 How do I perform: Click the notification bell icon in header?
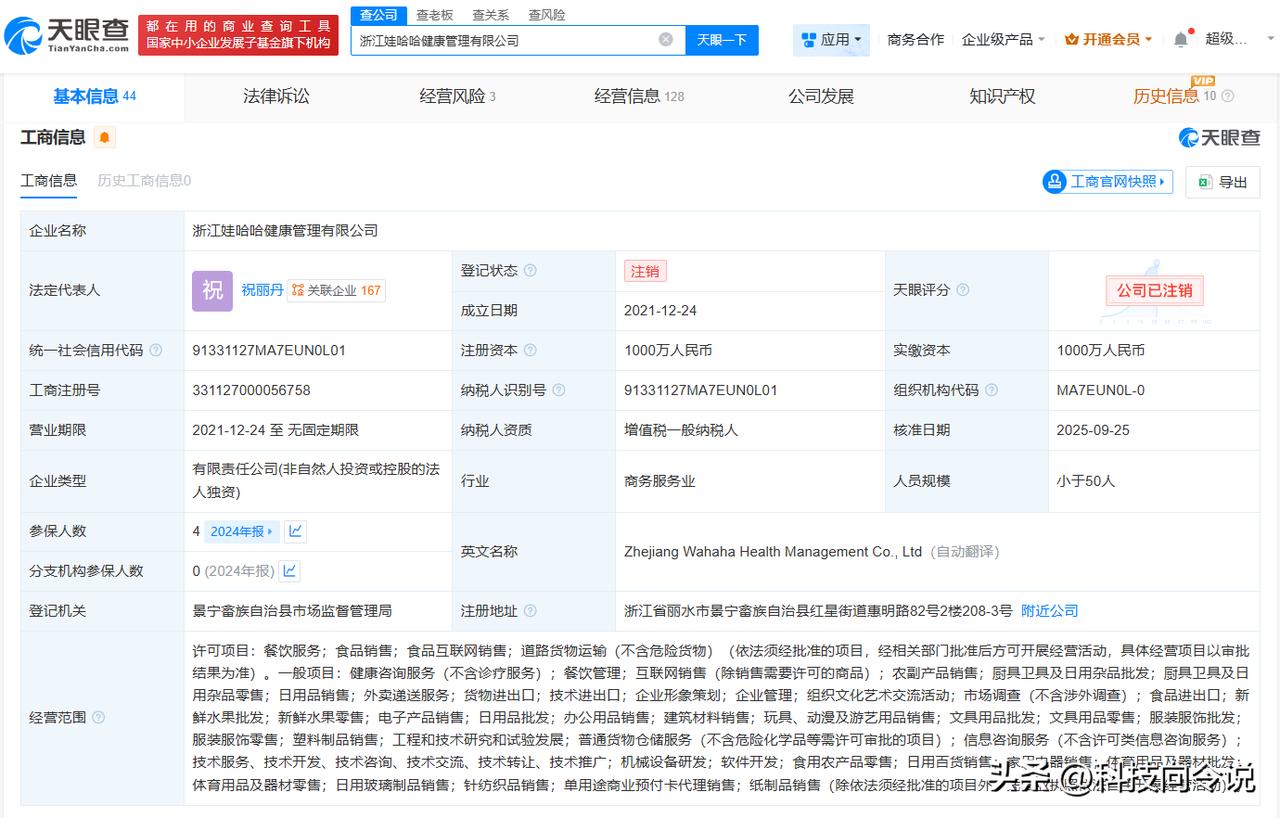(x=1181, y=39)
